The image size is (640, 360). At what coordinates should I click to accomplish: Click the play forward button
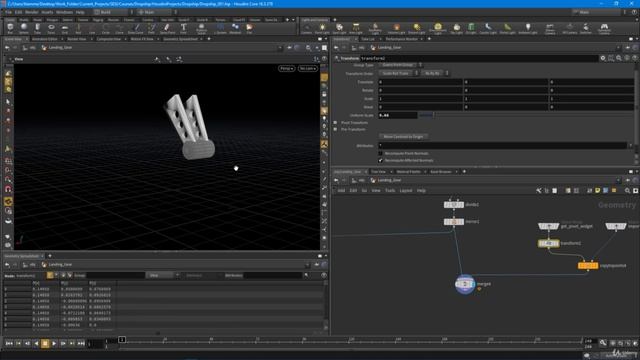pos(54,344)
